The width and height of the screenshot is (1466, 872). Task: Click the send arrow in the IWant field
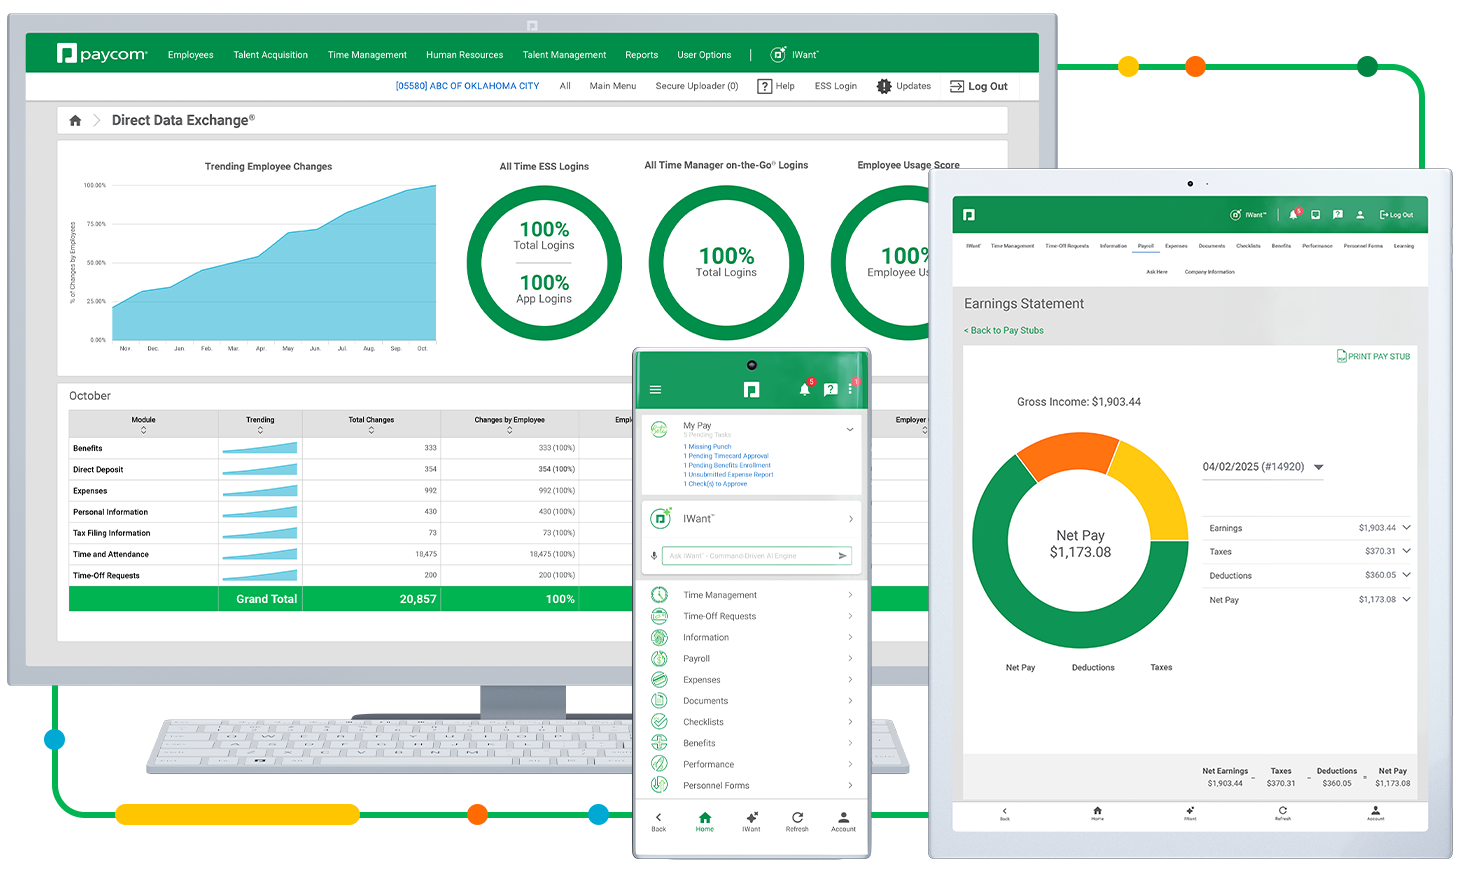click(842, 556)
